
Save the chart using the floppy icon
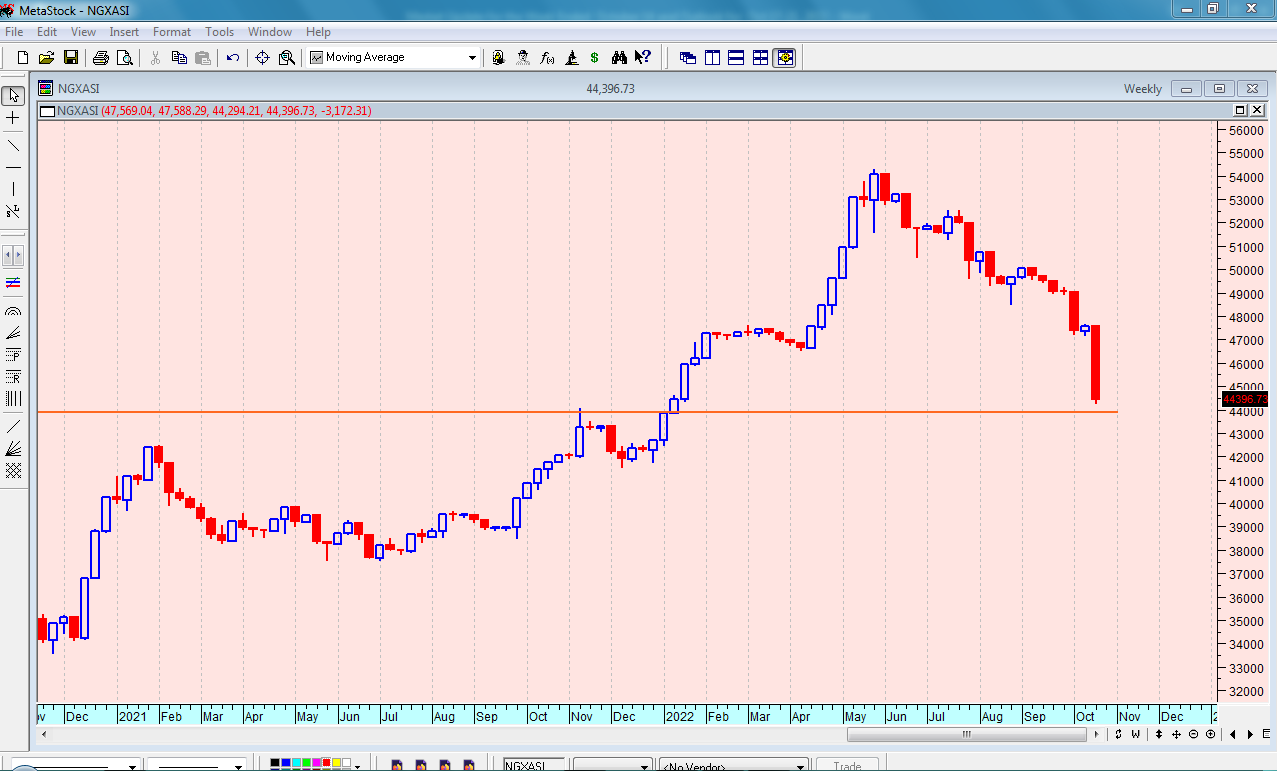point(71,58)
